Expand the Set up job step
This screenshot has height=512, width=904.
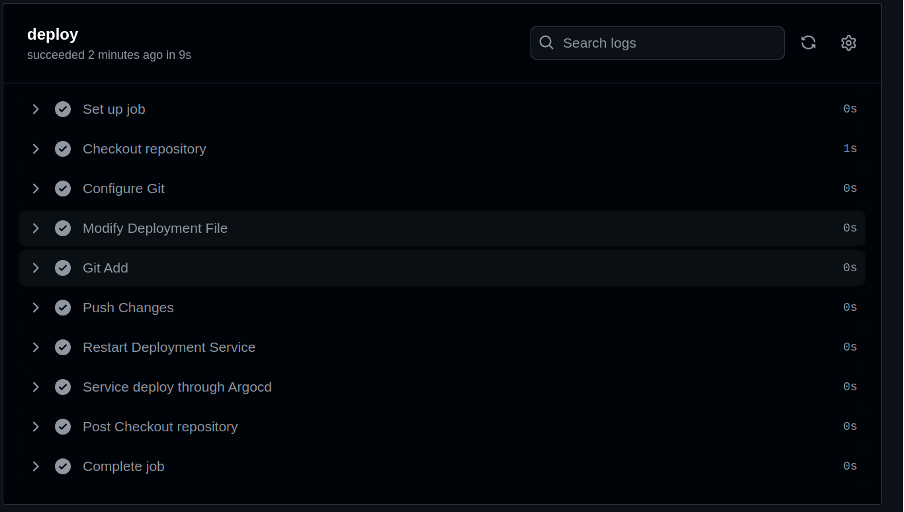(36, 109)
